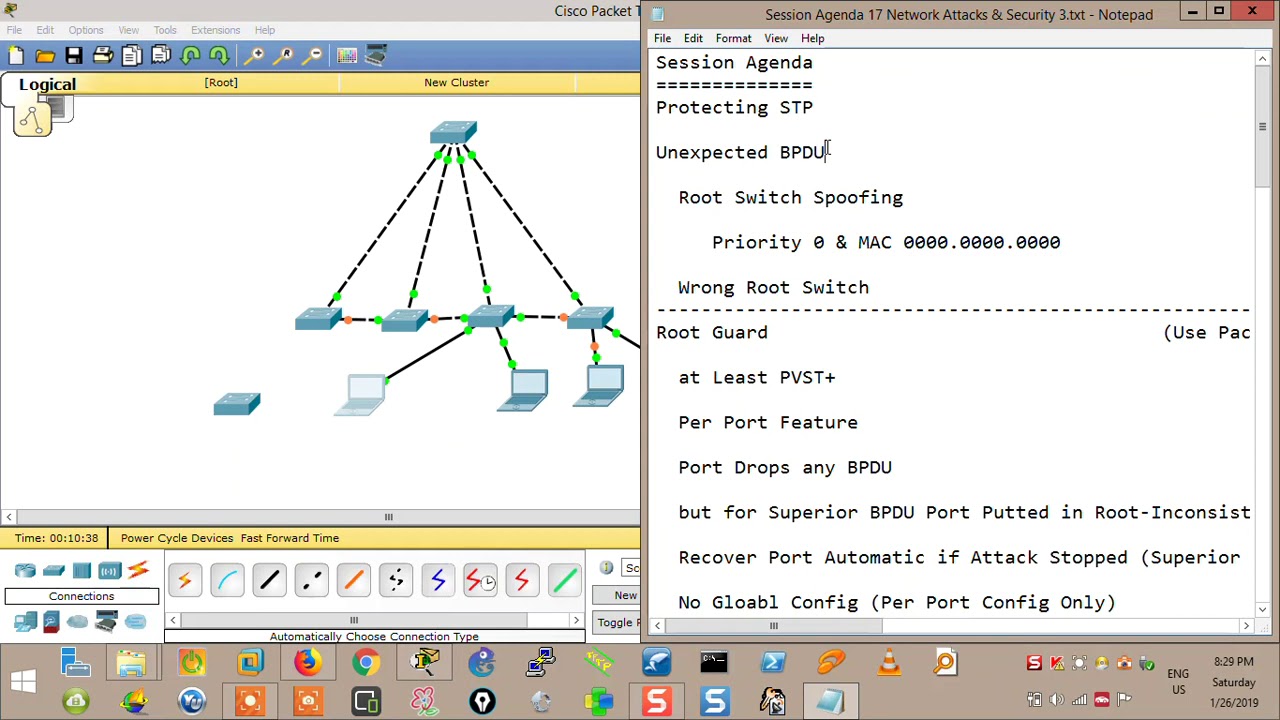Image resolution: width=1280 pixels, height=720 pixels.
Task: Pick the red Serial DTE cable
Action: pos(521,581)
